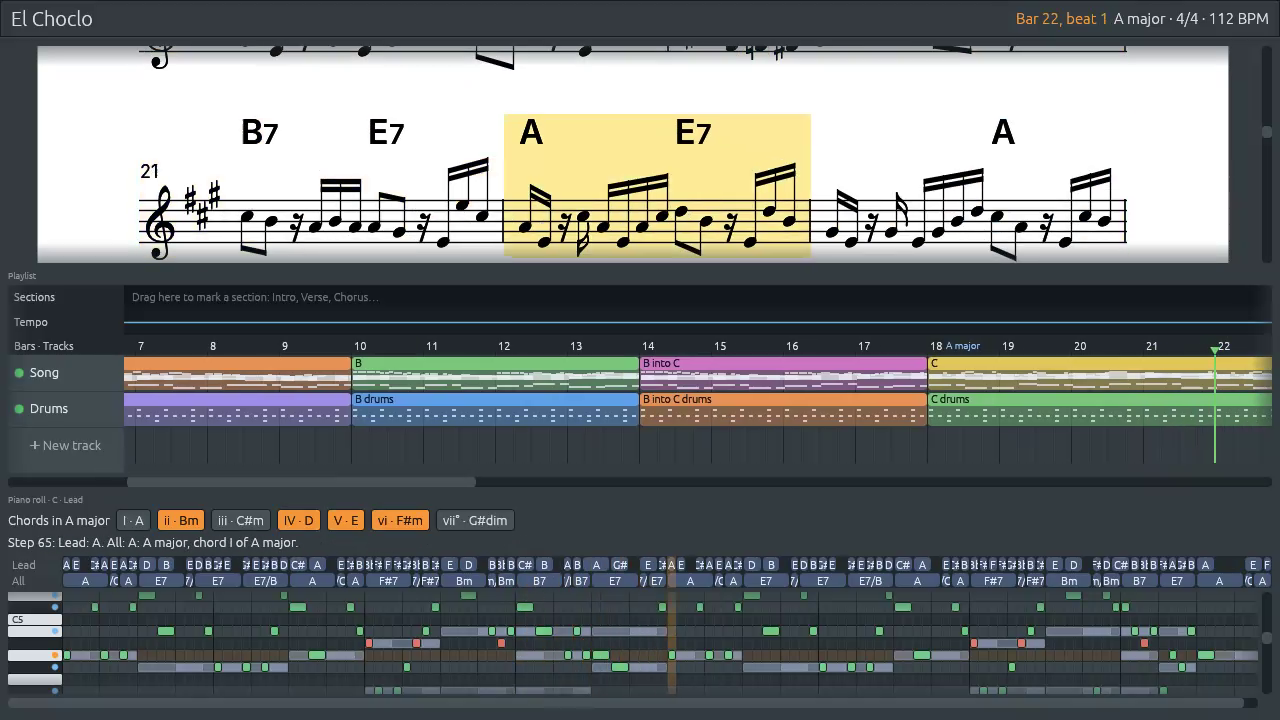Toggle the I · A chord button
1280x720 pixels.
point(133,520)
